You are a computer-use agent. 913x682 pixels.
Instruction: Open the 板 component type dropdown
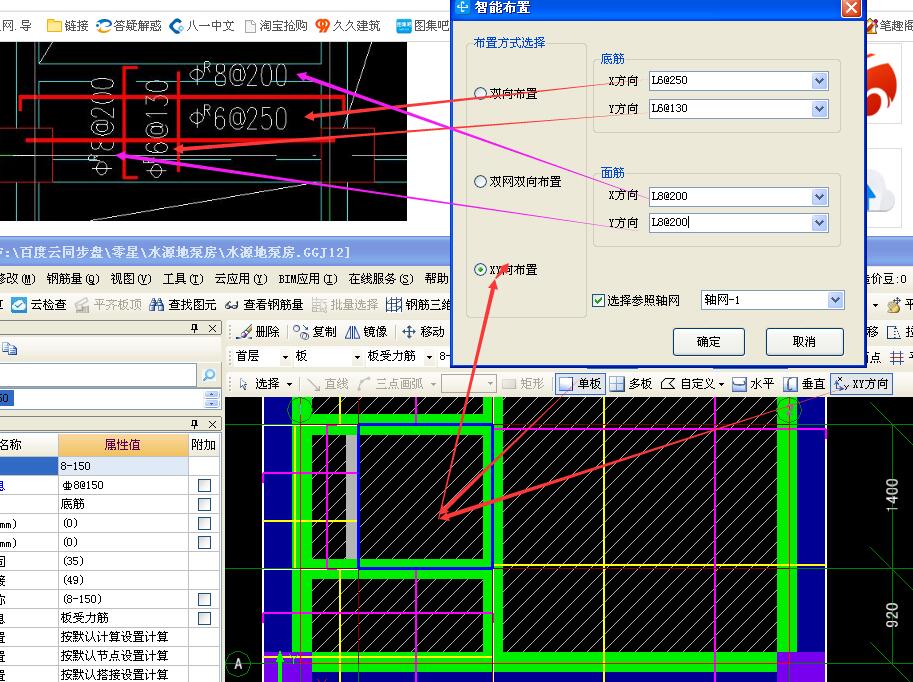coord(357,356)
